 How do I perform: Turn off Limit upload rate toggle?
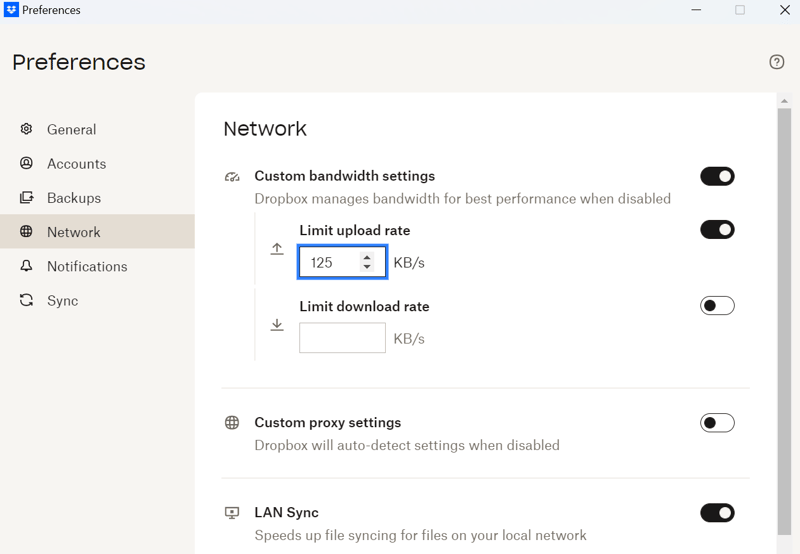(717, 230)
